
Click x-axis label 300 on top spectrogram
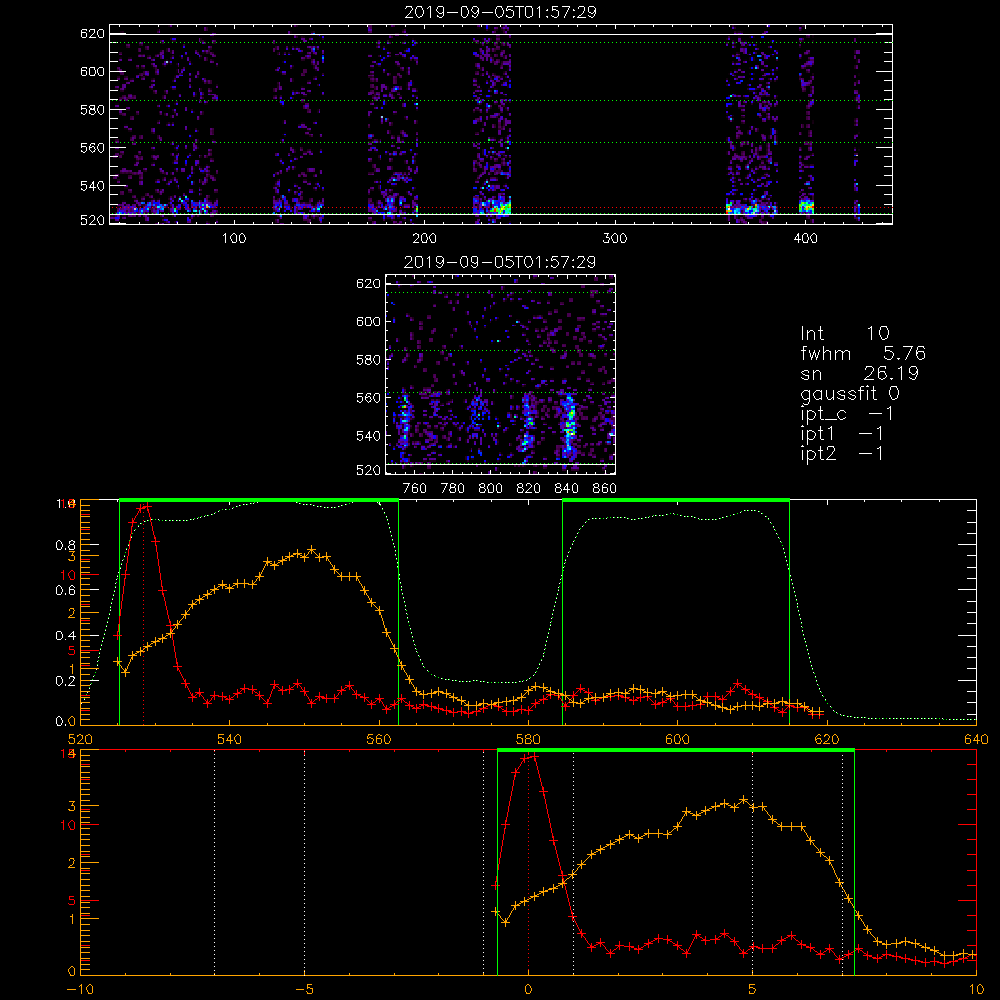click(x=615, y=239)
